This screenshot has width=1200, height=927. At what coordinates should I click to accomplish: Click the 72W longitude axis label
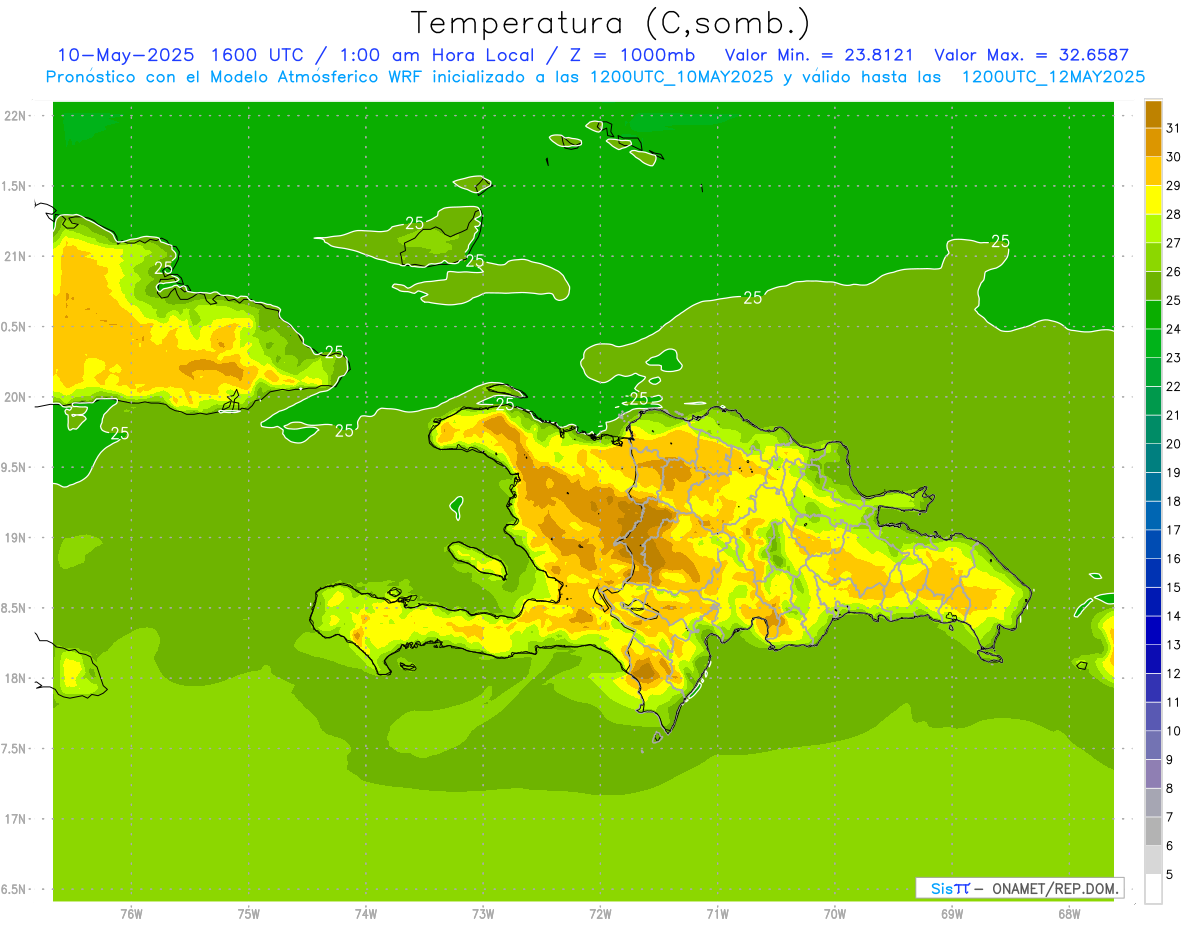(x=600, y=914)
